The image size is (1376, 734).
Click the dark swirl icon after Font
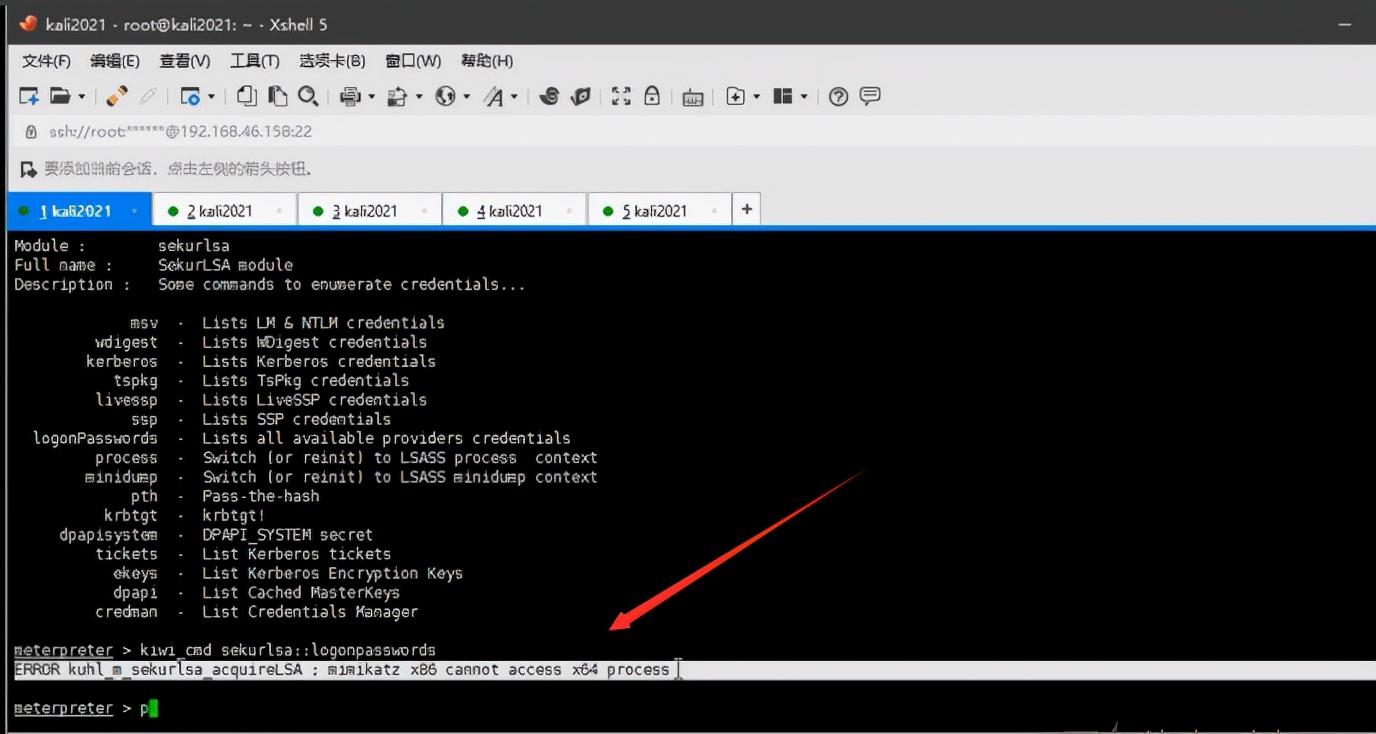(x=548, y=96)
